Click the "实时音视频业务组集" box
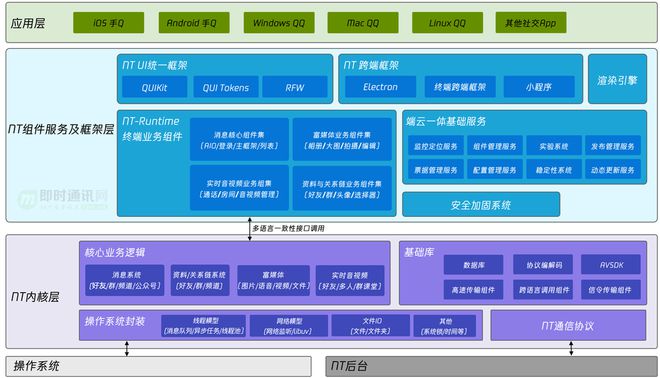Screen dimensions: 660x378 [239, 188]
